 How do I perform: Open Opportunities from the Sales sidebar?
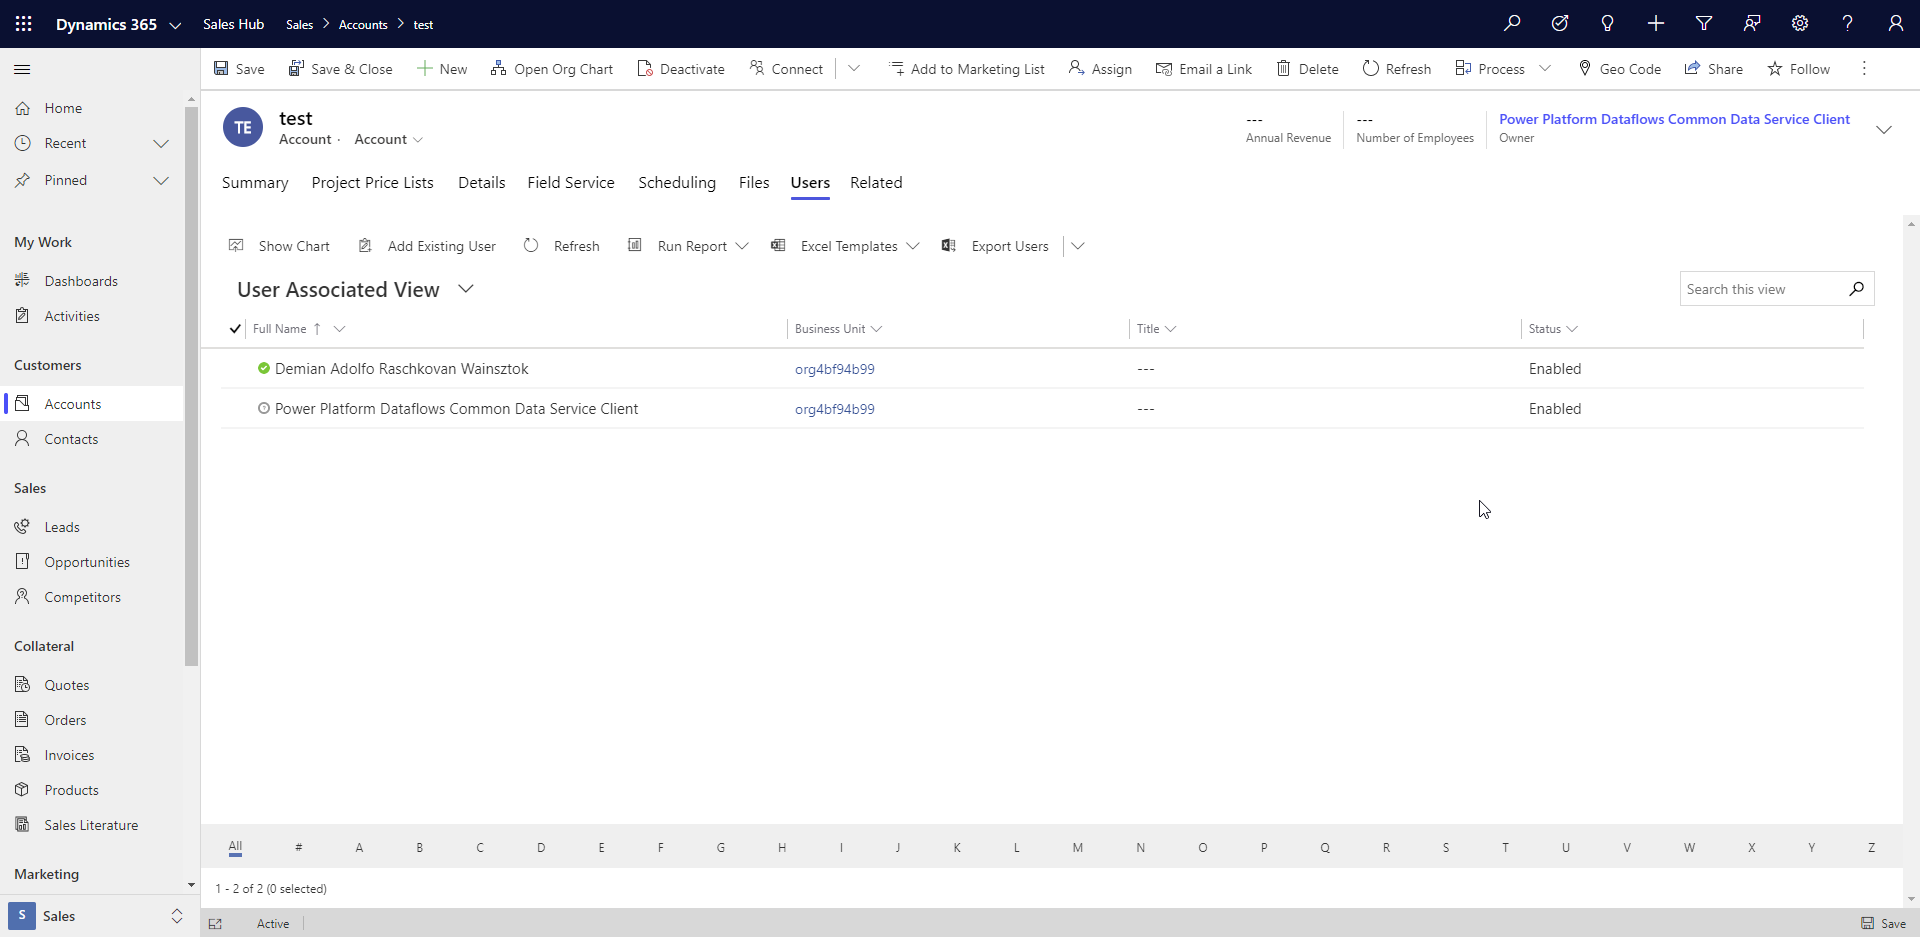point(87,561)
